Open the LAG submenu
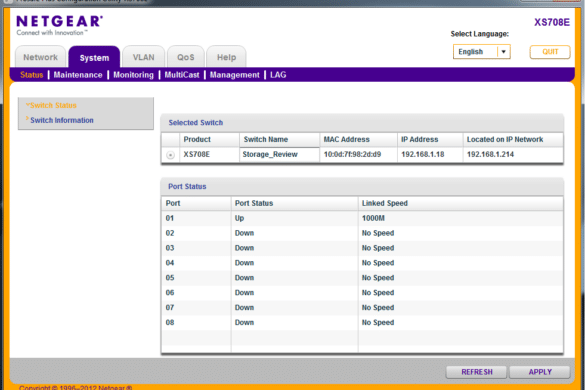This screenshot has width=585, height=390. click(278, 75)
